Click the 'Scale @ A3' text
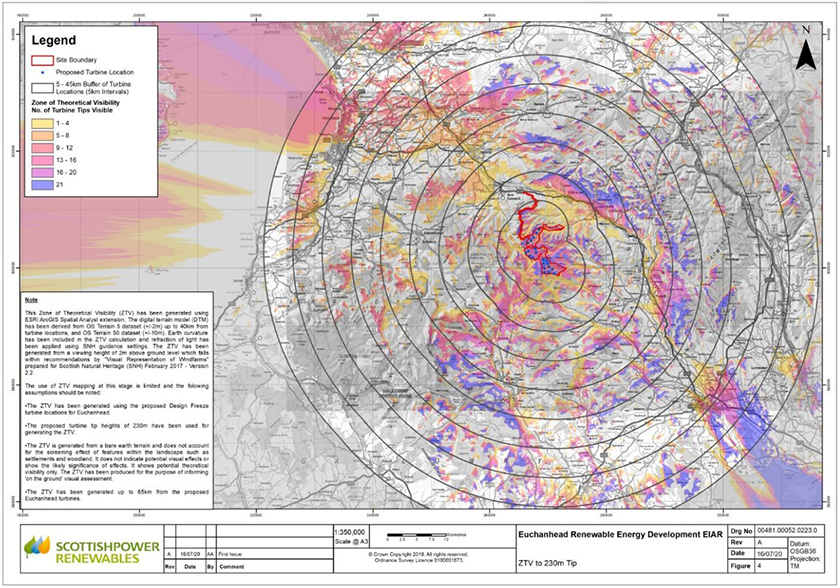 (x=350, y=541)
